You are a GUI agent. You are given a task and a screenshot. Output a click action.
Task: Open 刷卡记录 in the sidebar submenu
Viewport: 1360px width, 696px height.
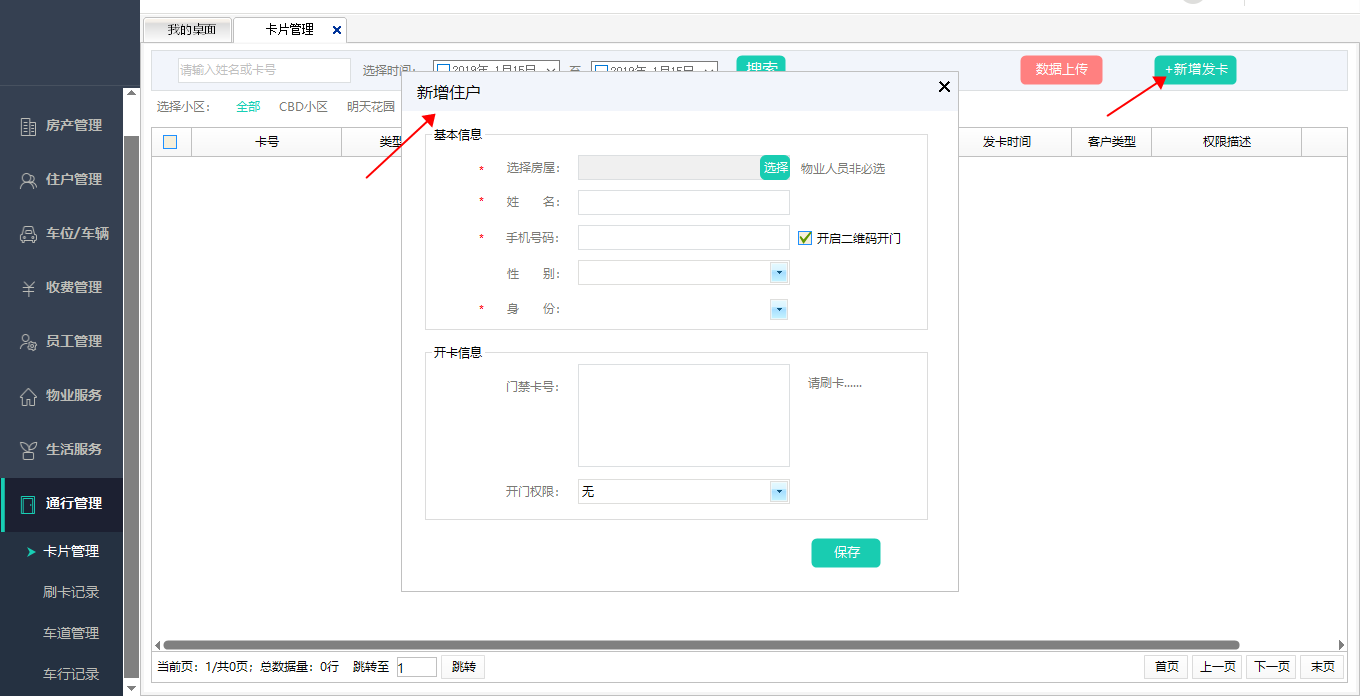[71, 592]
